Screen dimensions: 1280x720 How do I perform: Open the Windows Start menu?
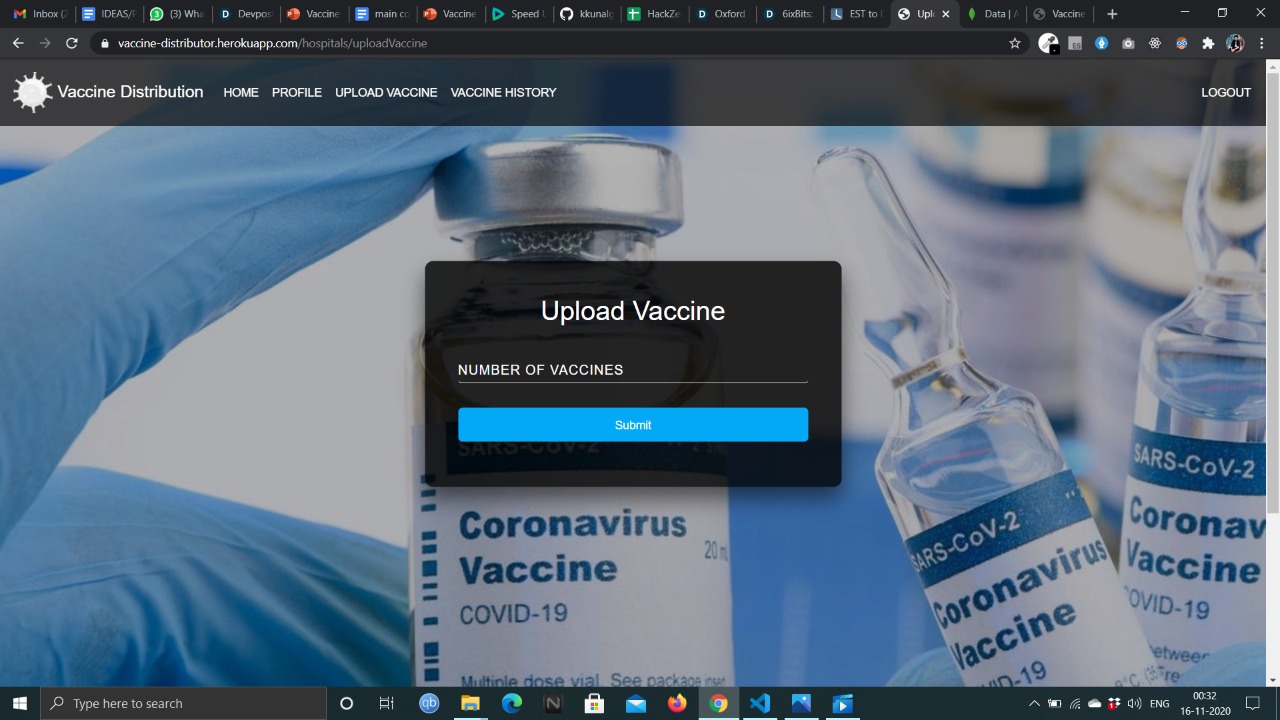tap(19, 703)
